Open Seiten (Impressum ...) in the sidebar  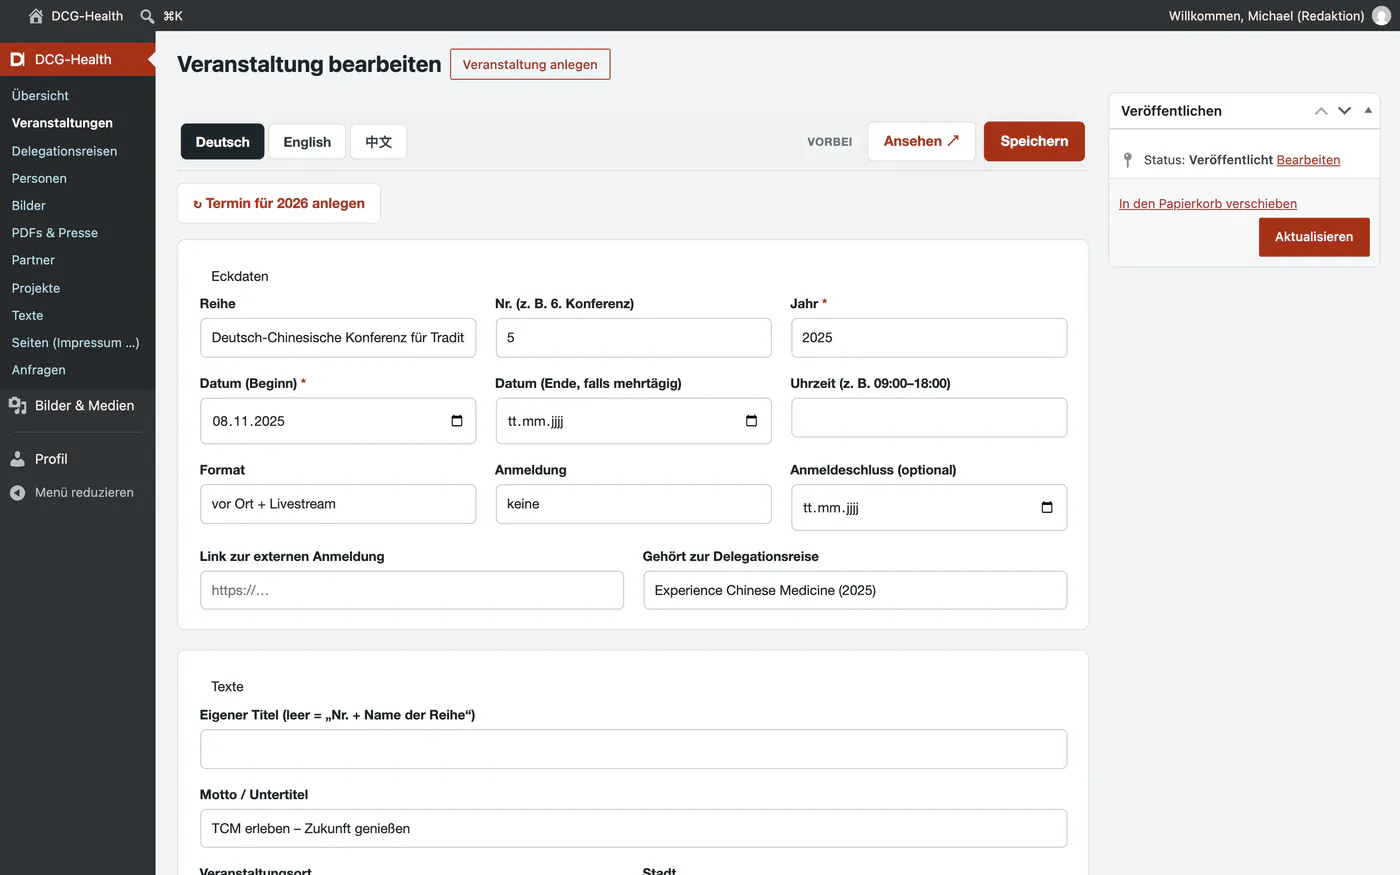pyautogui.click(x=75, y=342)
